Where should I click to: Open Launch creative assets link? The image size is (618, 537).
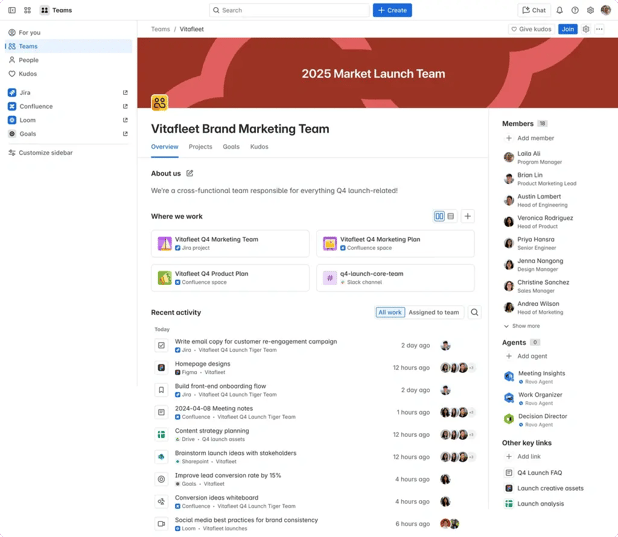click(544, 488)
